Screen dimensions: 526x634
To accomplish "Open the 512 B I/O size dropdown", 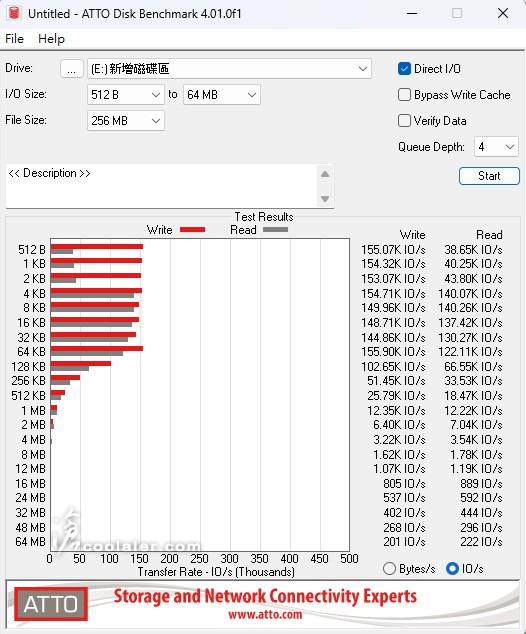I will (x=126, y=95).
